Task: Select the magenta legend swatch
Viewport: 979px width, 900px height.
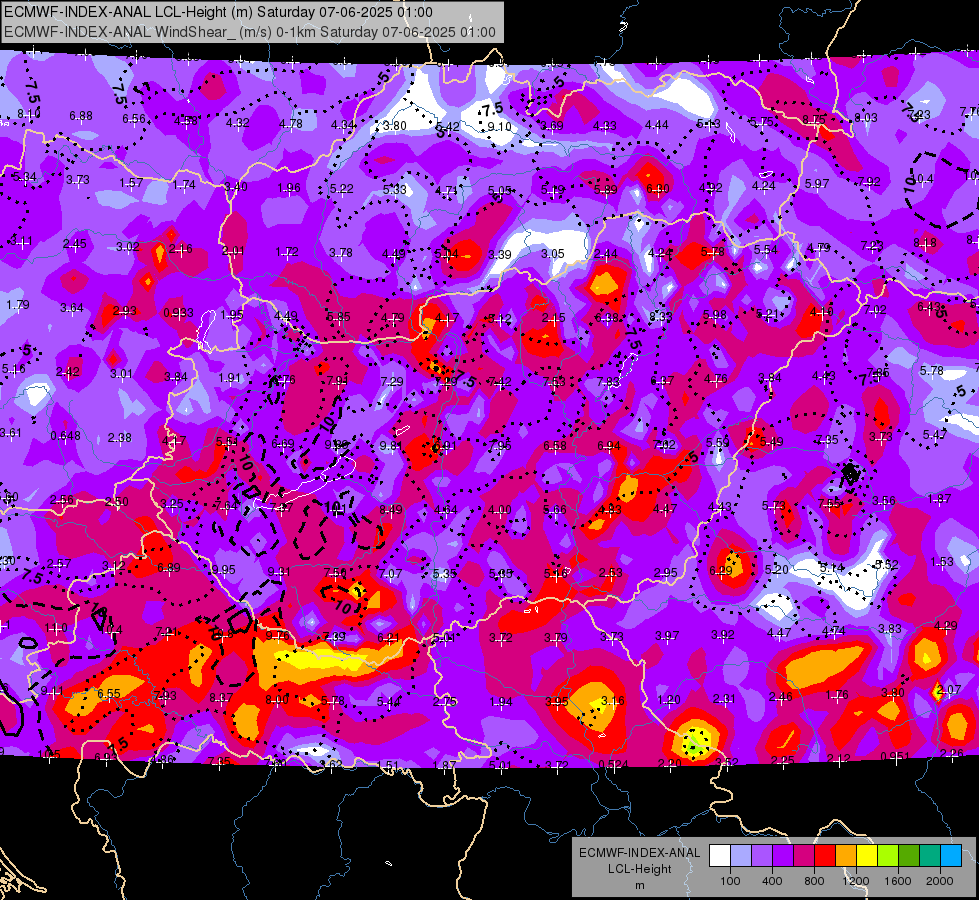Action: tap(804, 856)
